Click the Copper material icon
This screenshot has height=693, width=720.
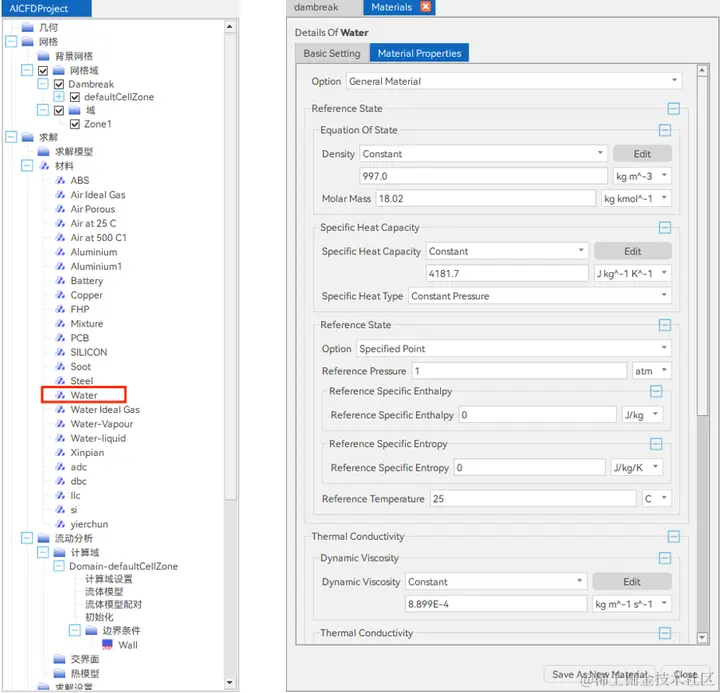60,294
